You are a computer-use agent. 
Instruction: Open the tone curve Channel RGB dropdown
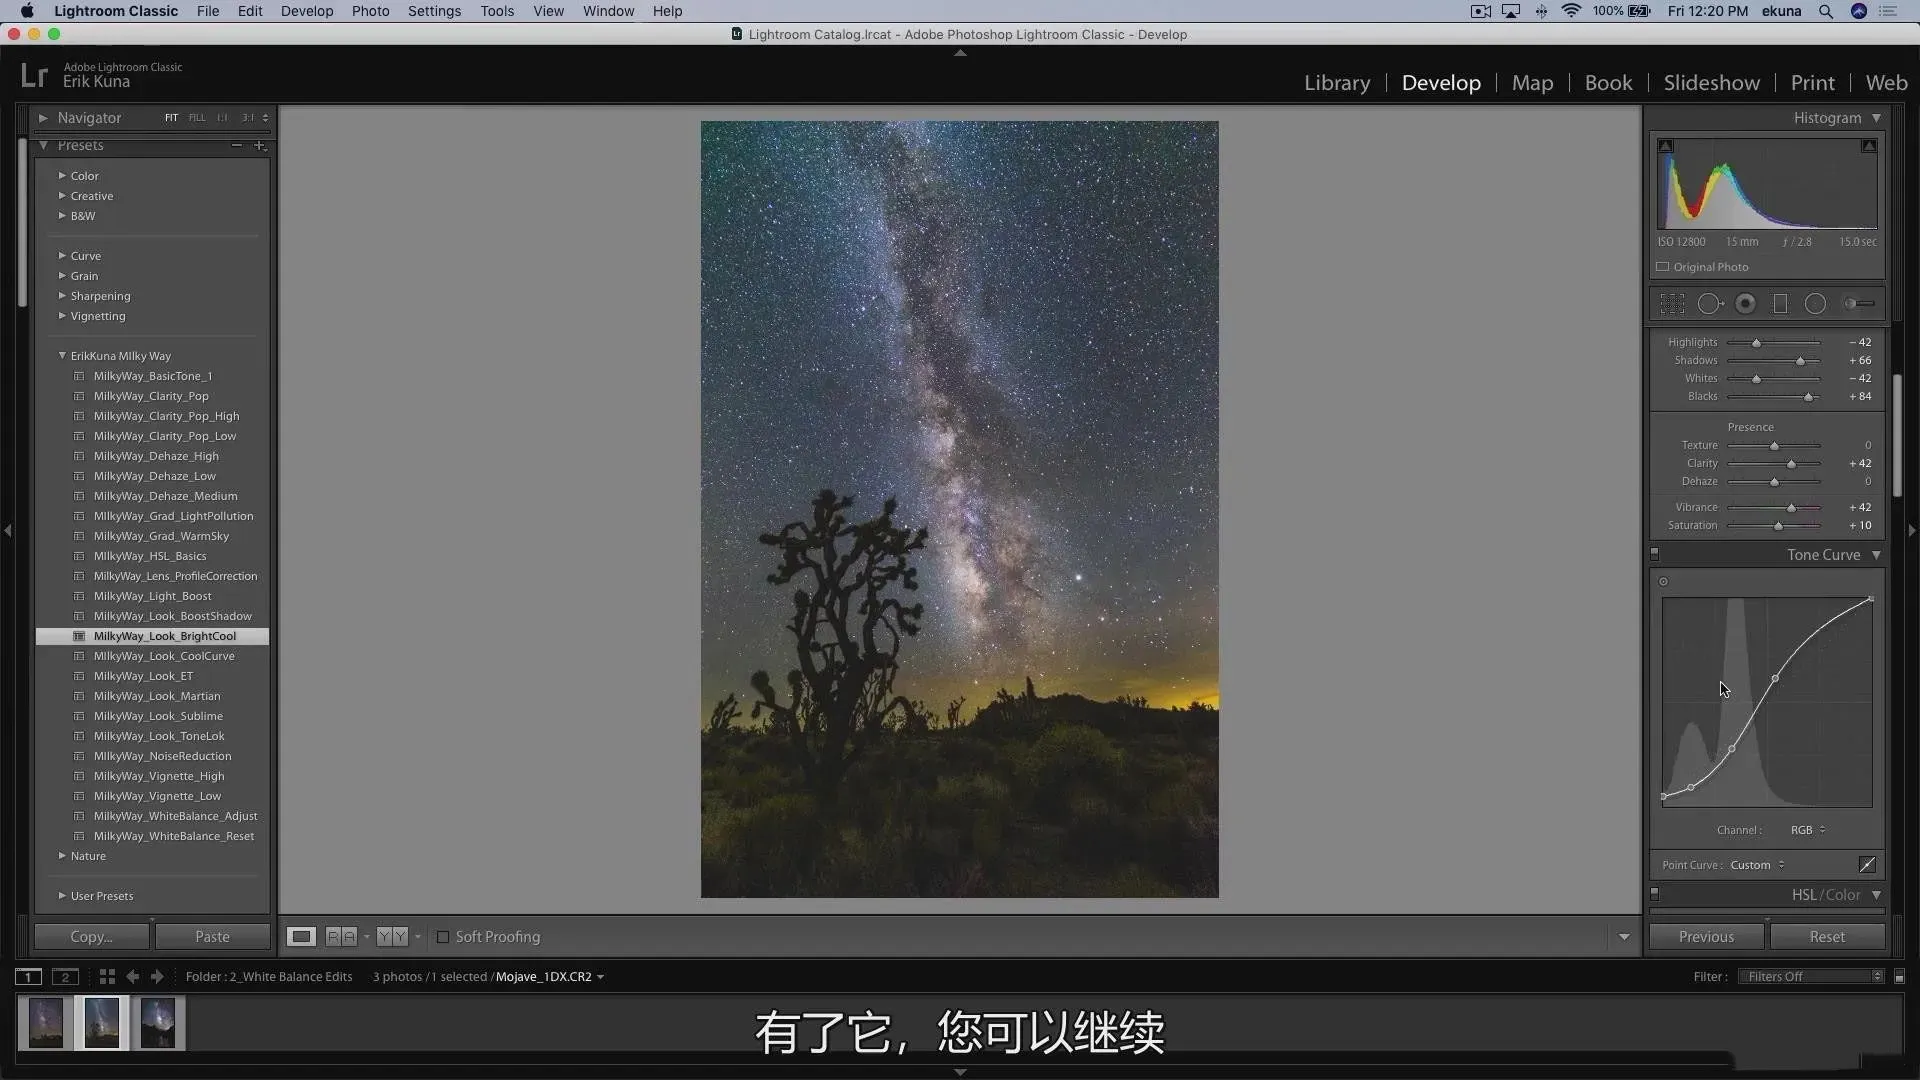[1808, 830]
